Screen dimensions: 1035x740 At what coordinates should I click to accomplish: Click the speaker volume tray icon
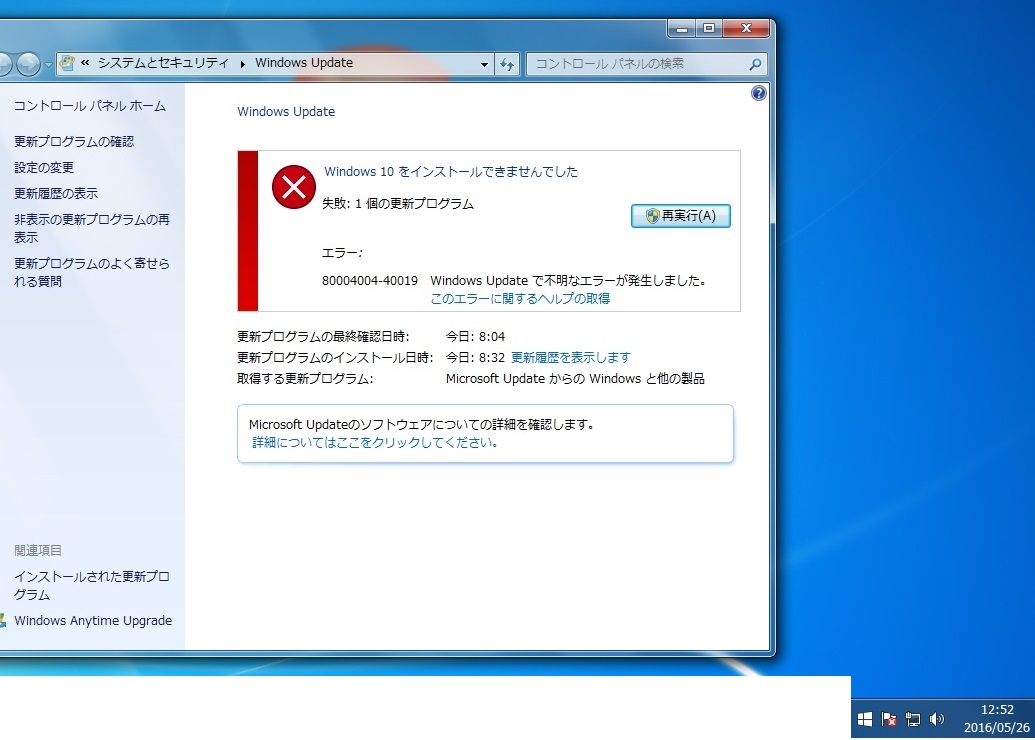click(x=937, y=719)
